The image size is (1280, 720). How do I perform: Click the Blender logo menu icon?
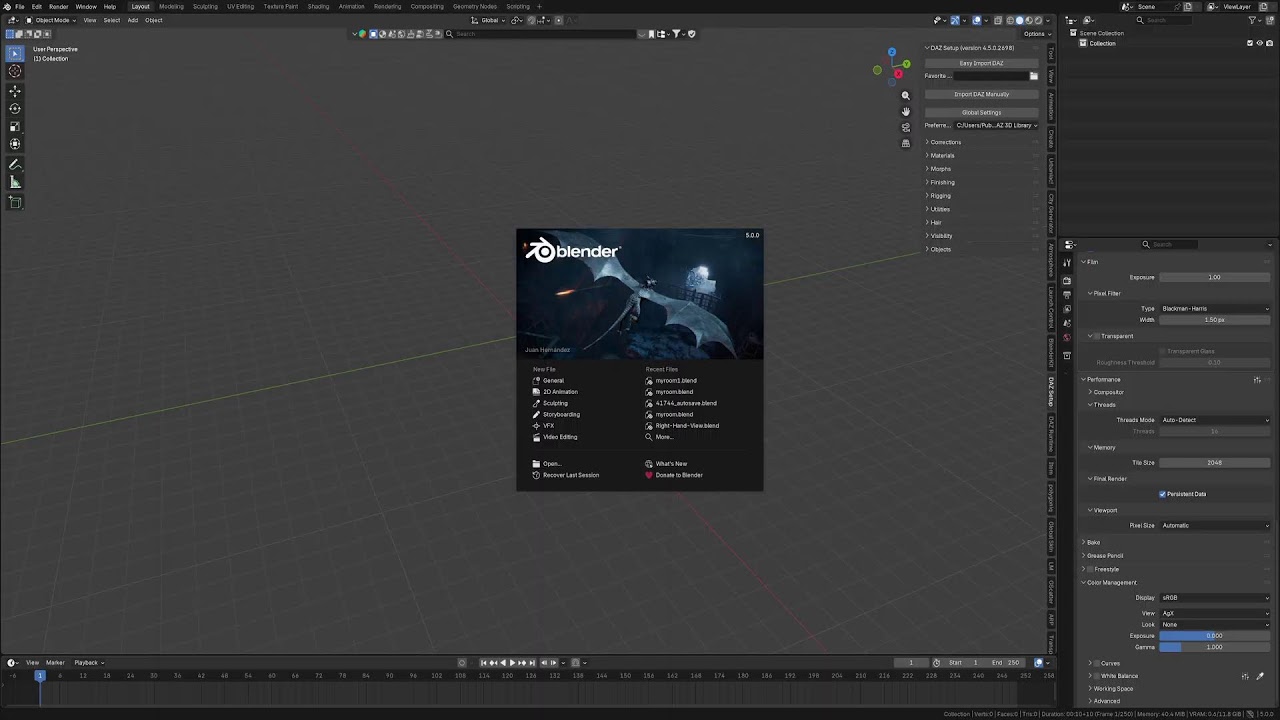(6, 6)
